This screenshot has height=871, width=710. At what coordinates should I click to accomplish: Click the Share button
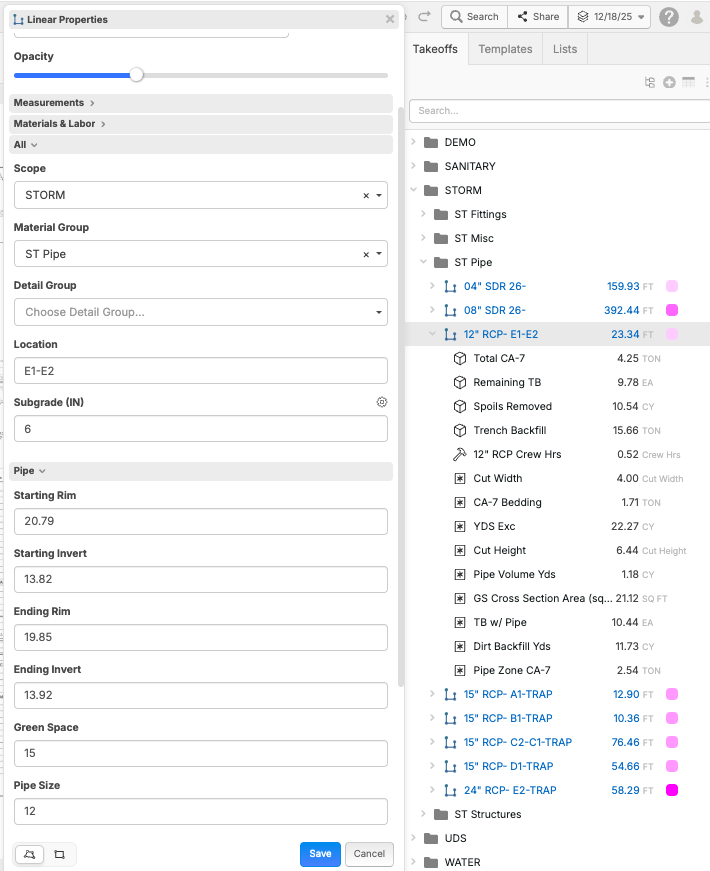537,17
